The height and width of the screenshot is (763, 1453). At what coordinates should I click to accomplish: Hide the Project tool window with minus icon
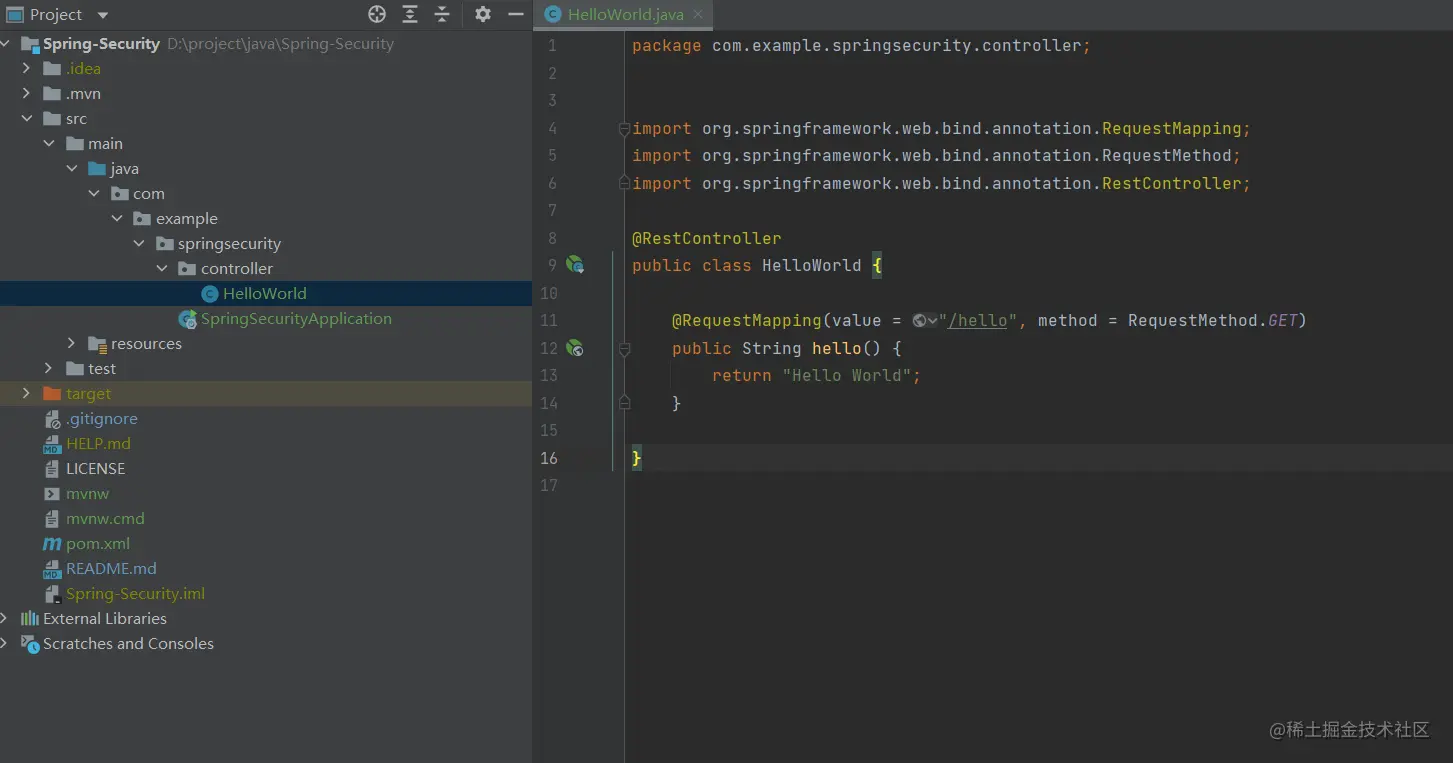coord(516,14)
